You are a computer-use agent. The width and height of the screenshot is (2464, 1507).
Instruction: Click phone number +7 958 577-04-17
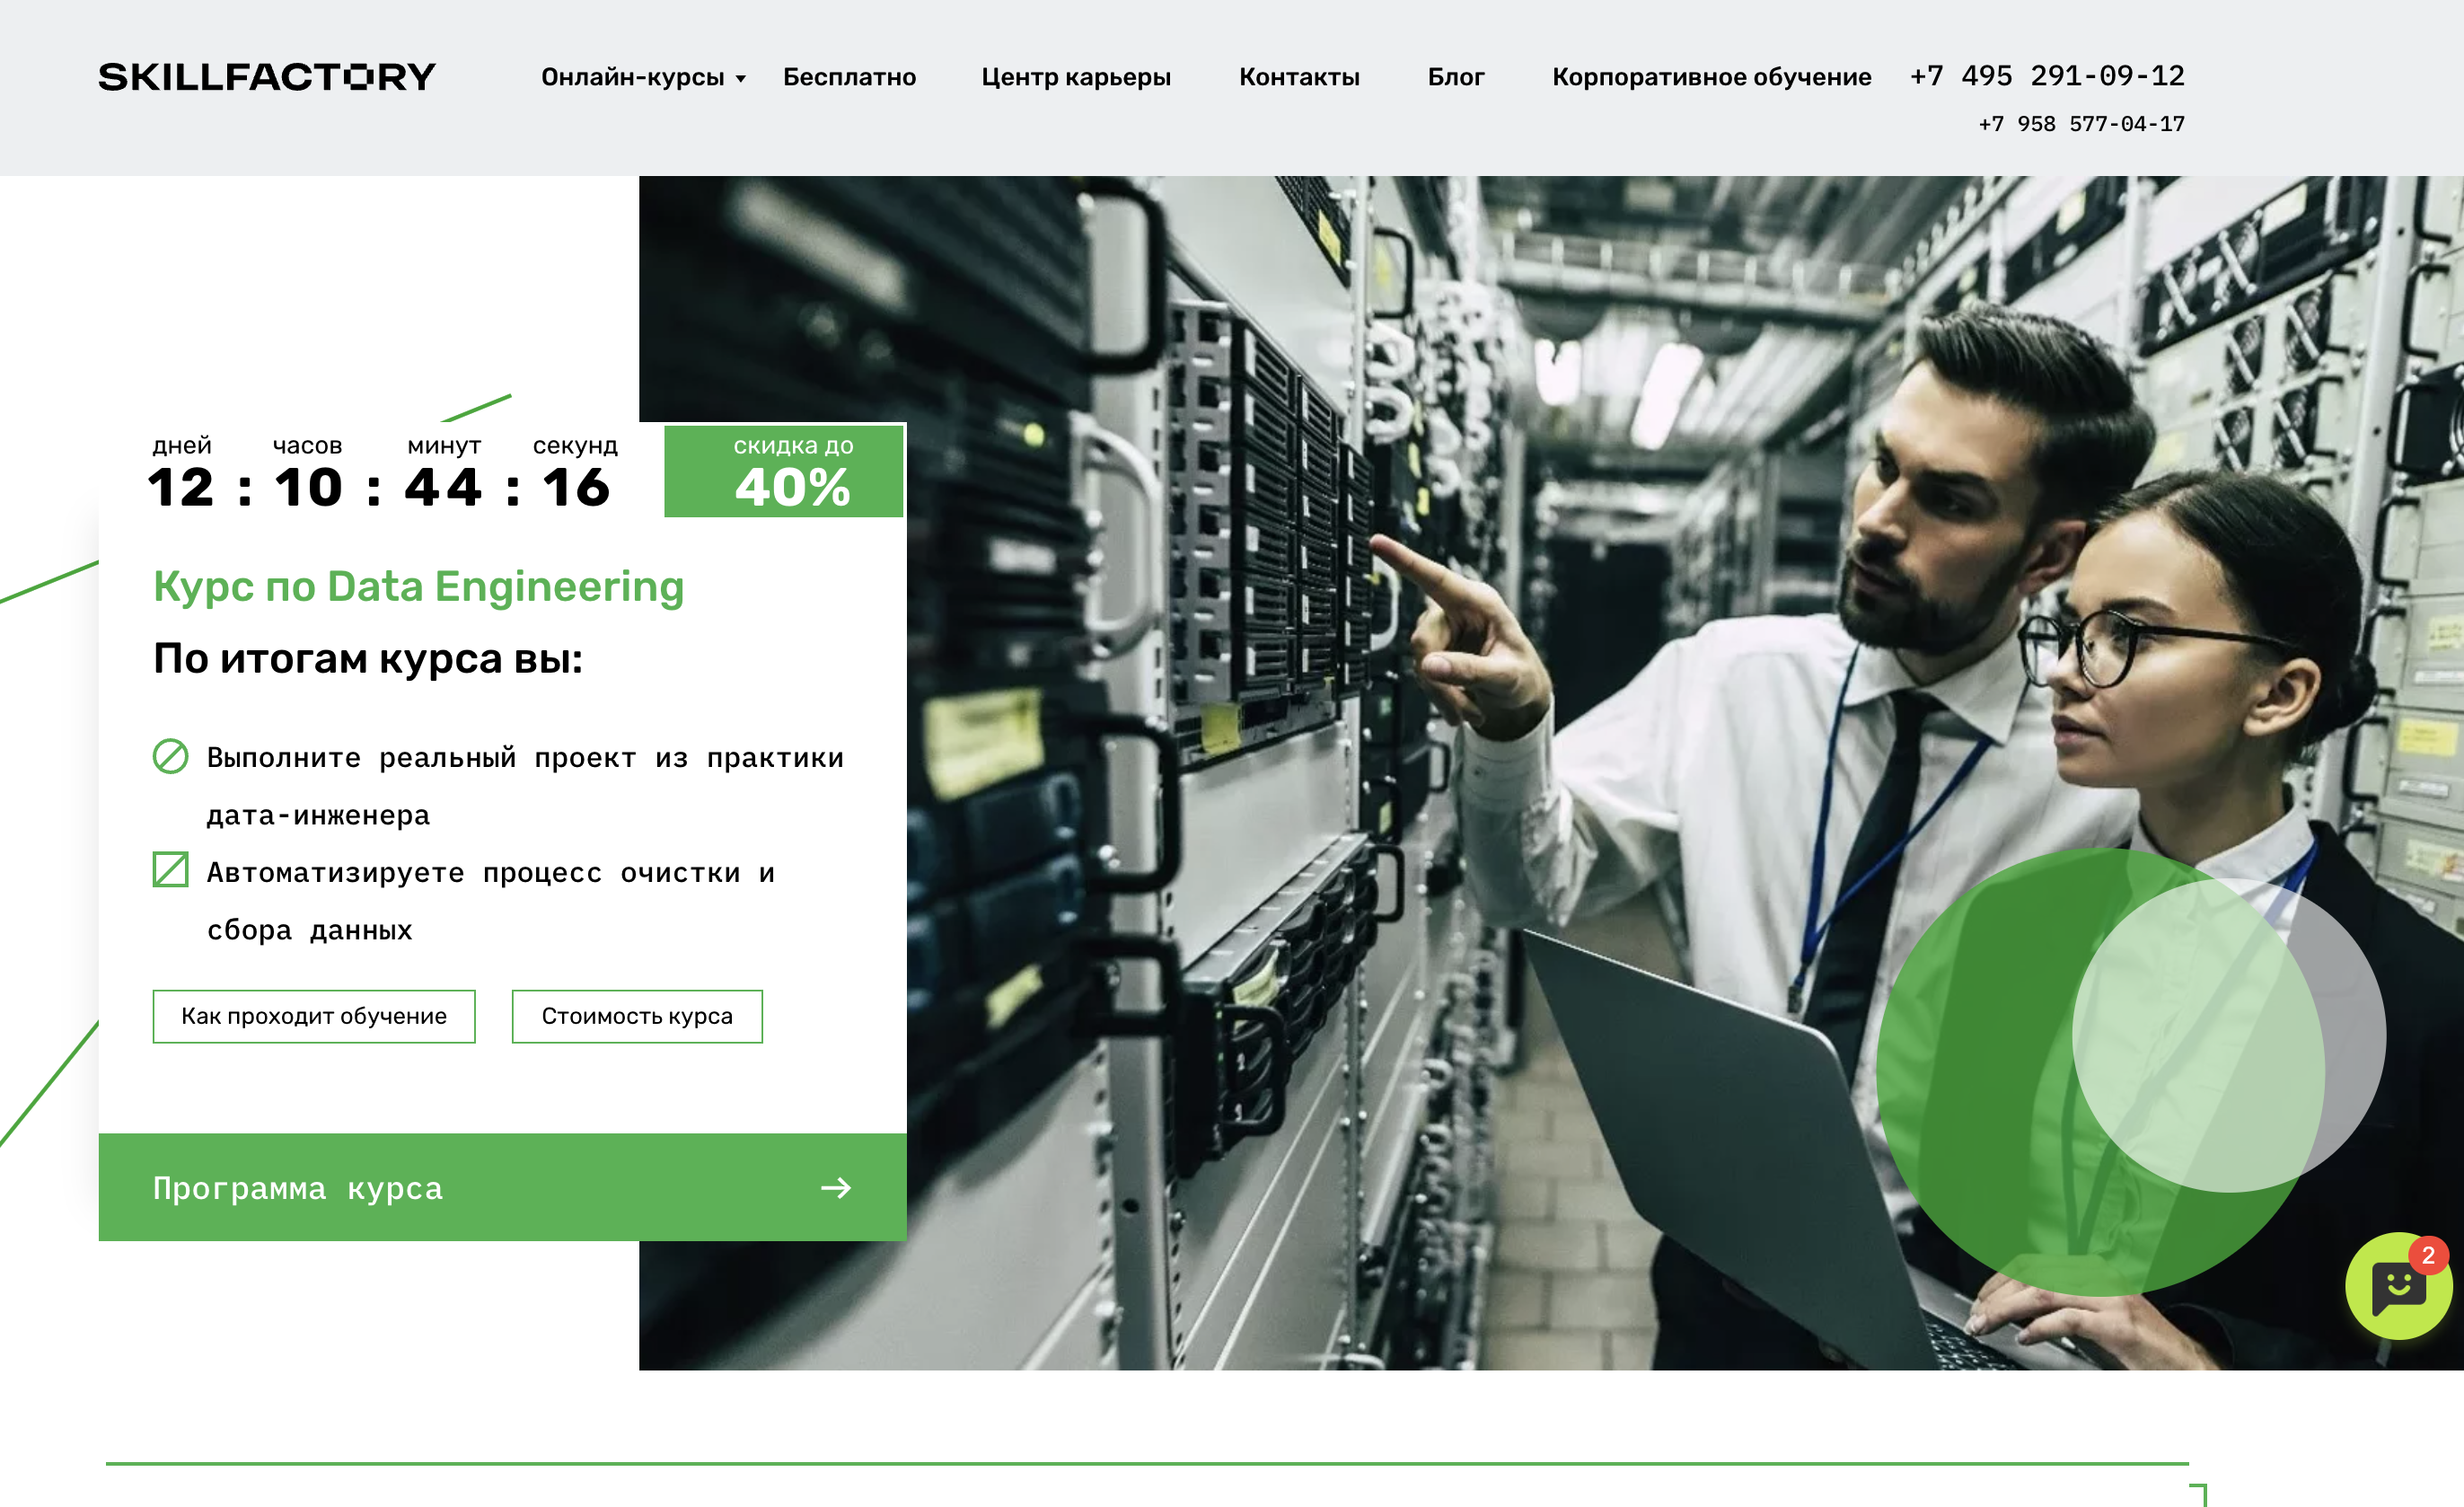pos(2081,124)
